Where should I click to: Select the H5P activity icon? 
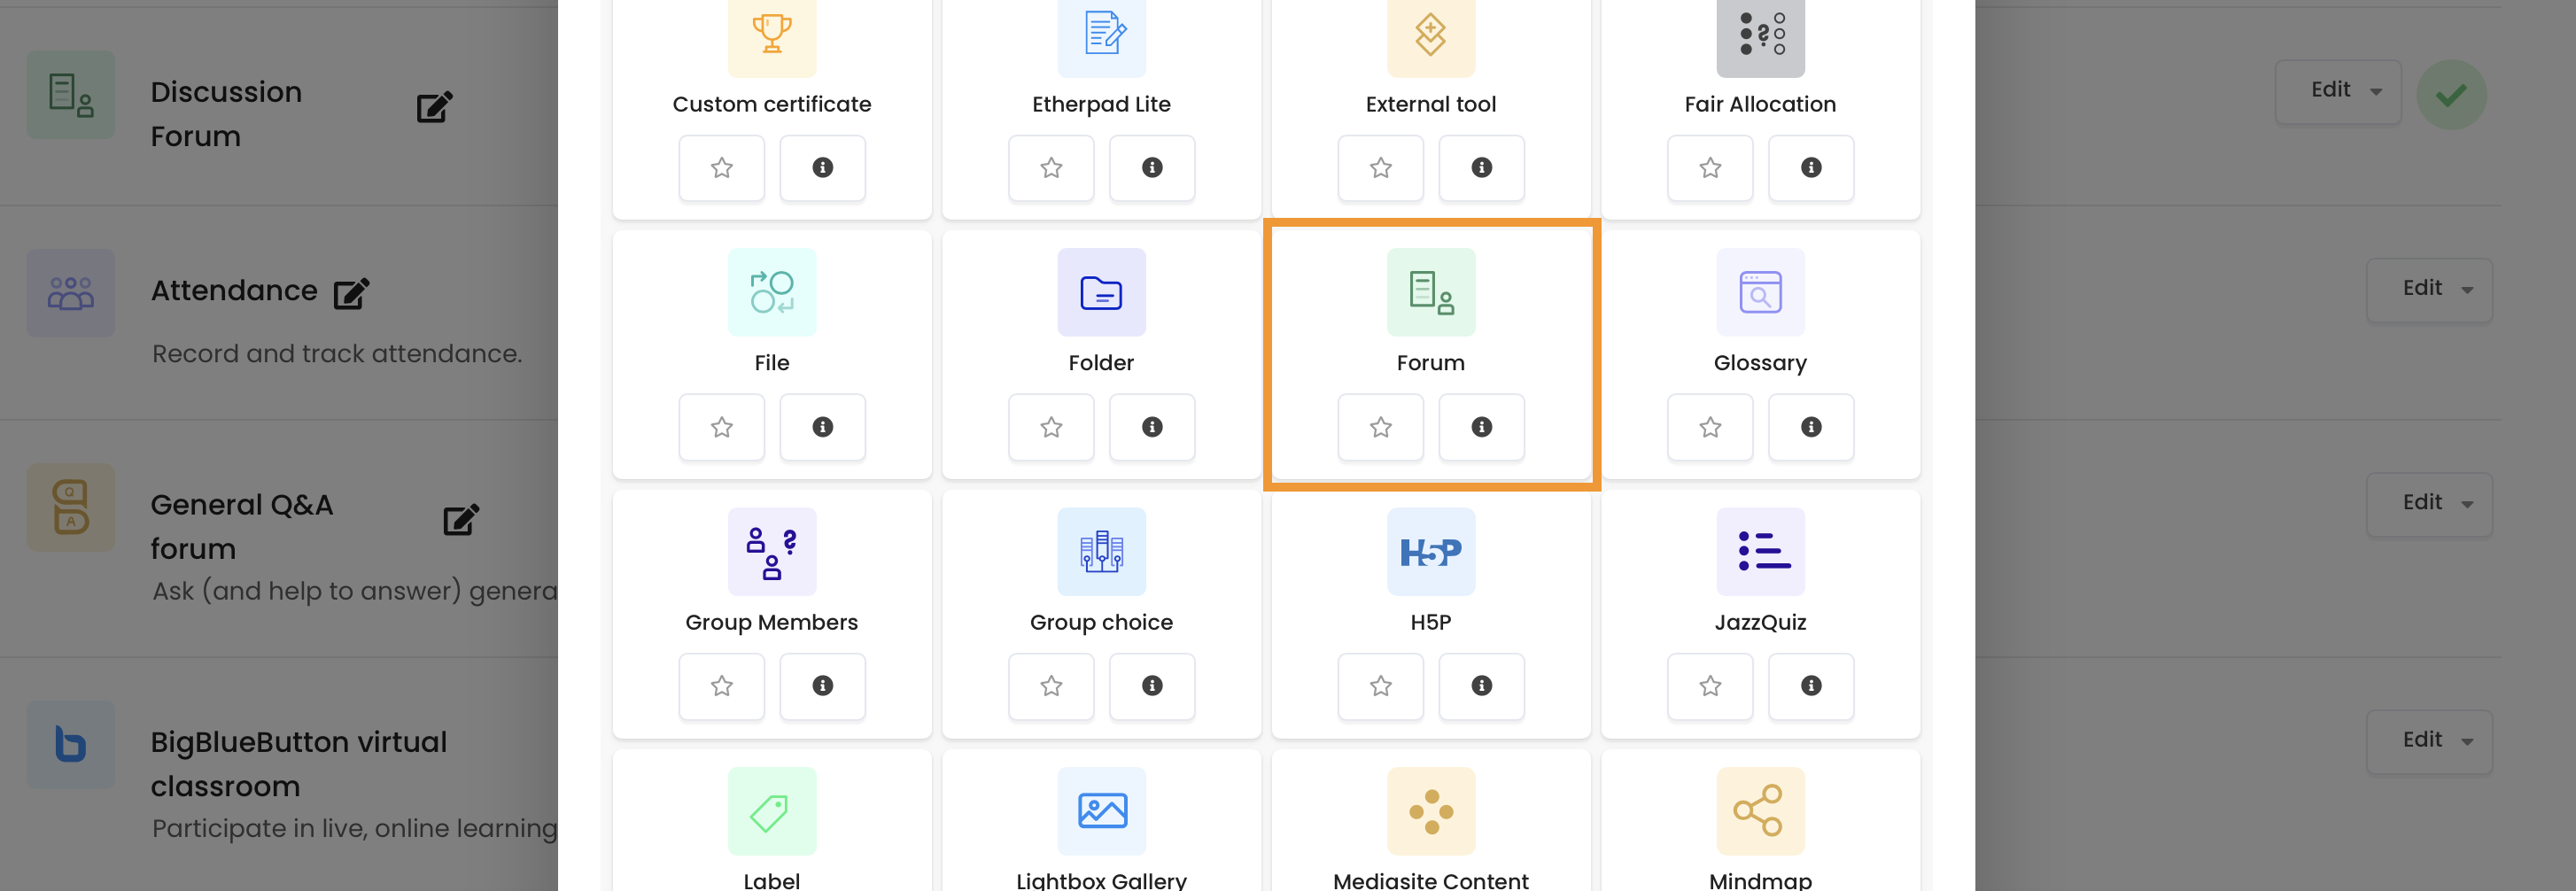[1430, 552]
